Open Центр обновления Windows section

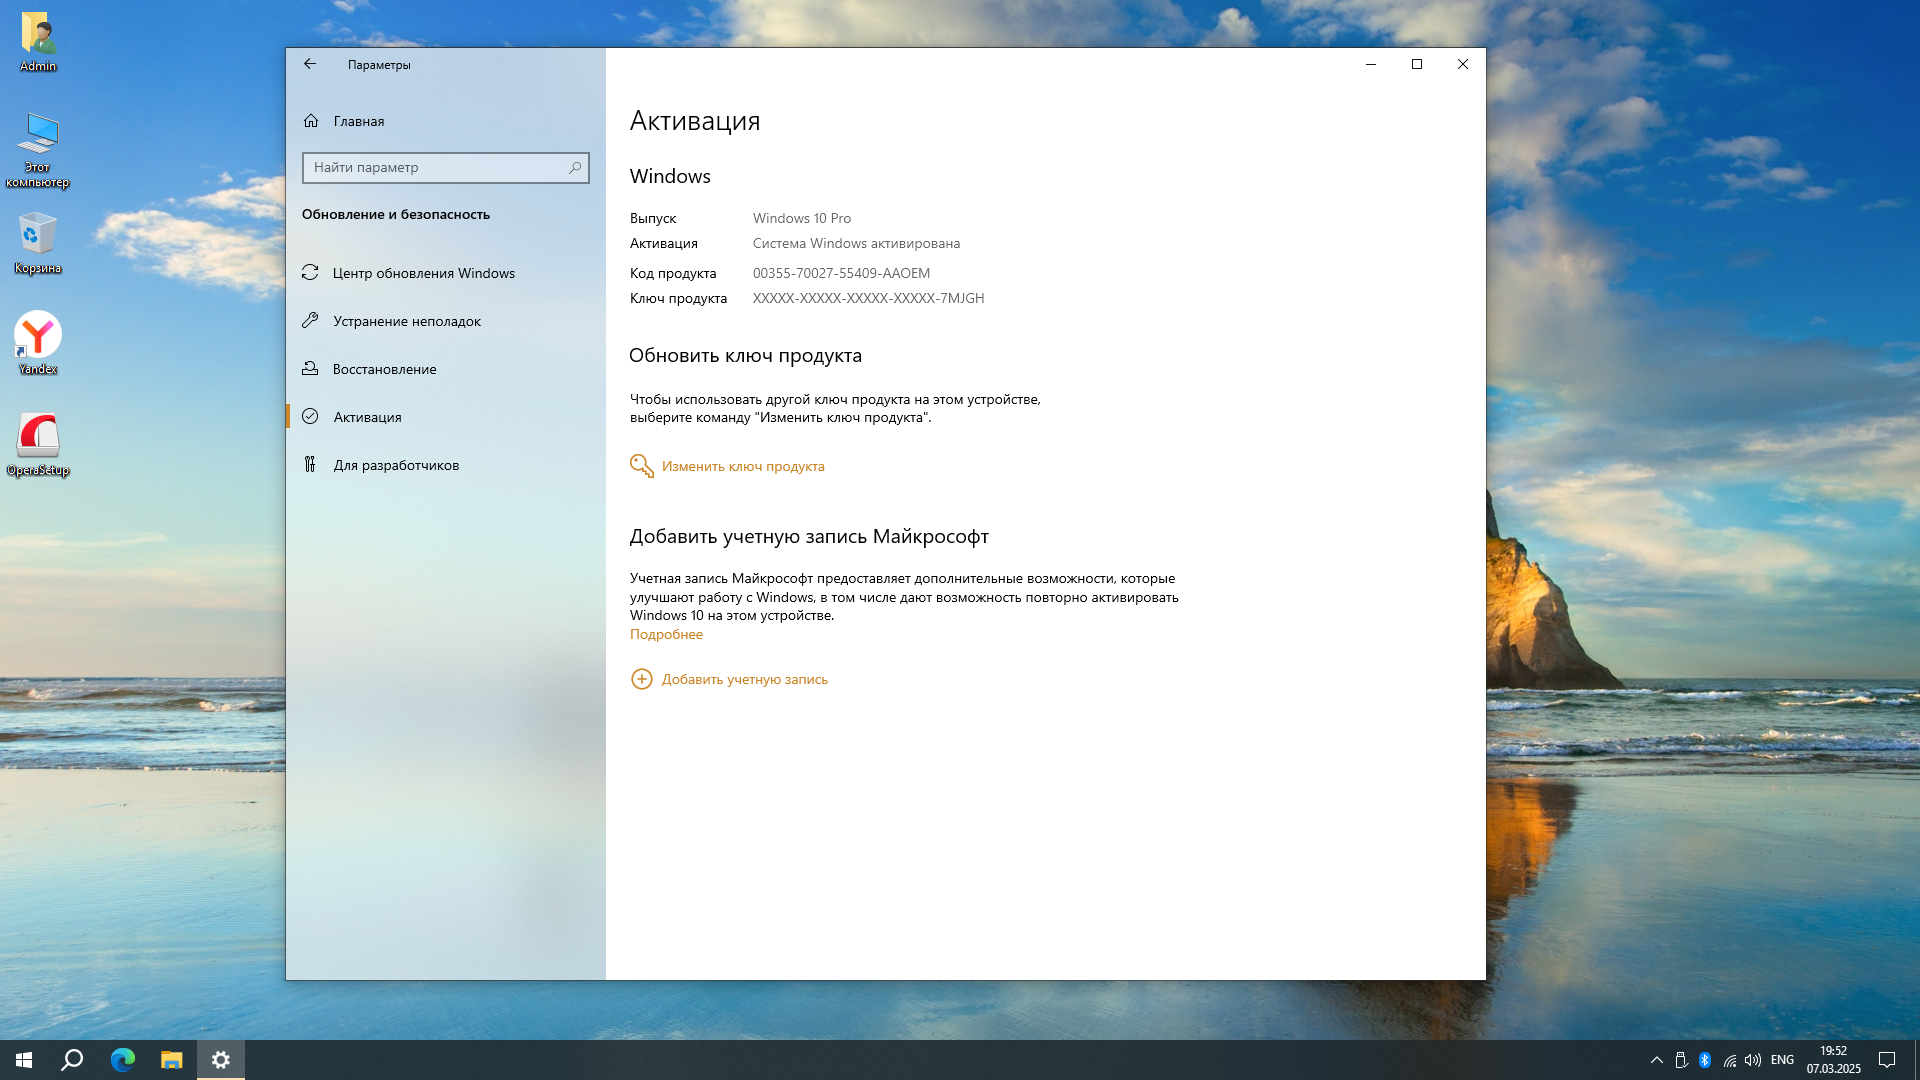tap(423, 273)
